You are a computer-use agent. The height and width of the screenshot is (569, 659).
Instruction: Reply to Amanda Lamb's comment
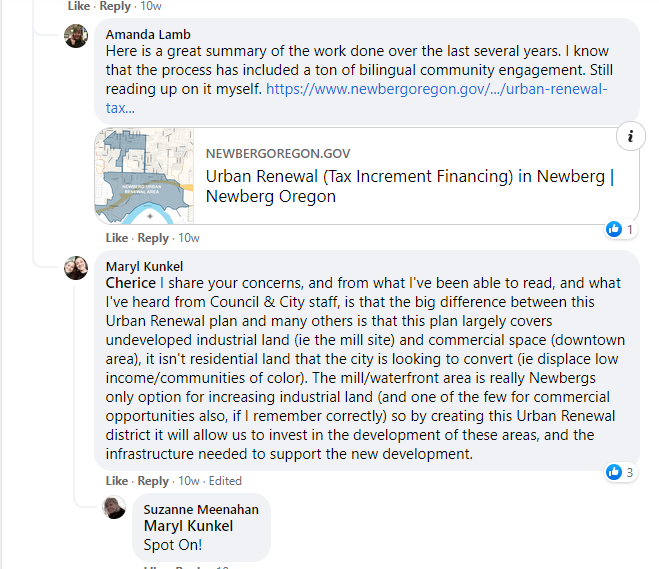[153, 238]
